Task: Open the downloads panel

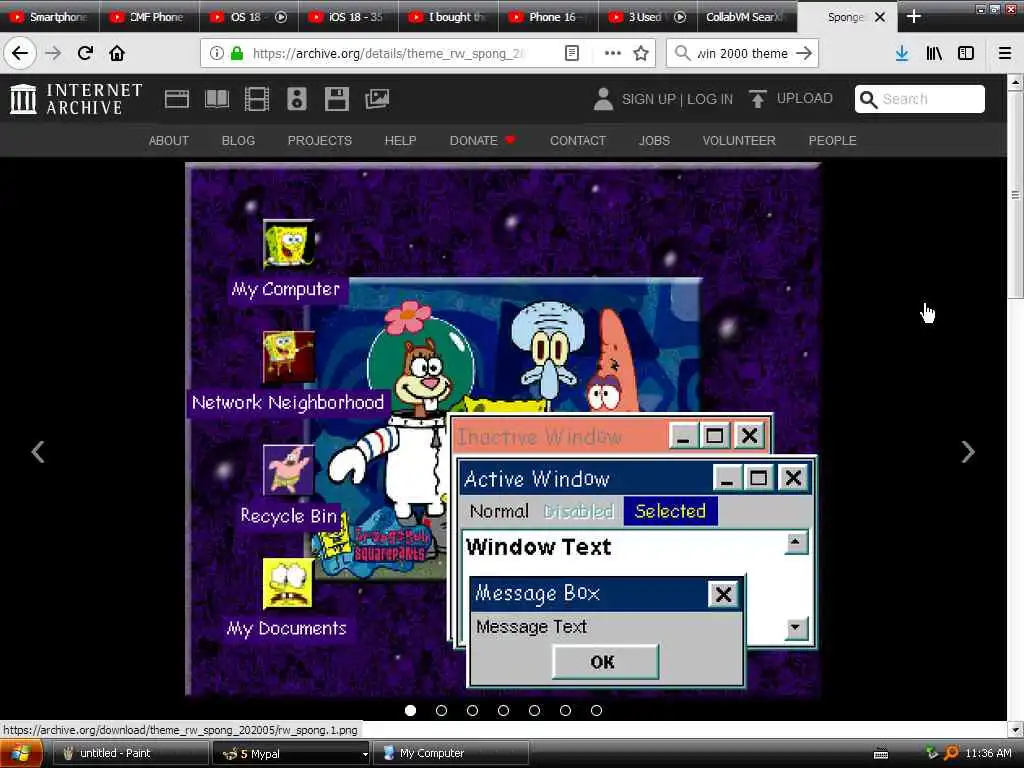Action: tap(902, 54)
